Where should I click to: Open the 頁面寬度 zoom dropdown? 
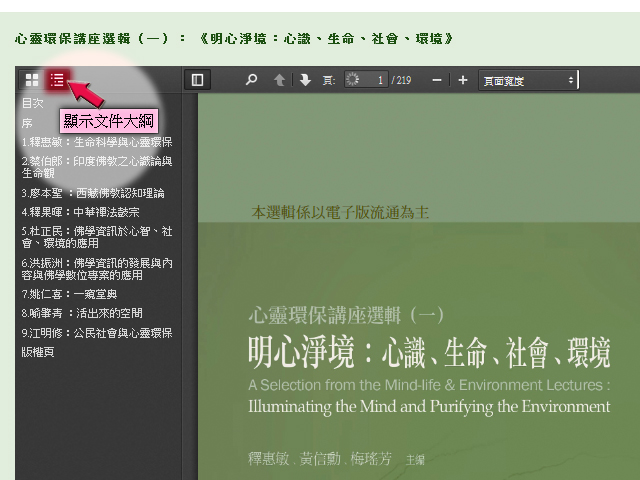tap(528, 80)
